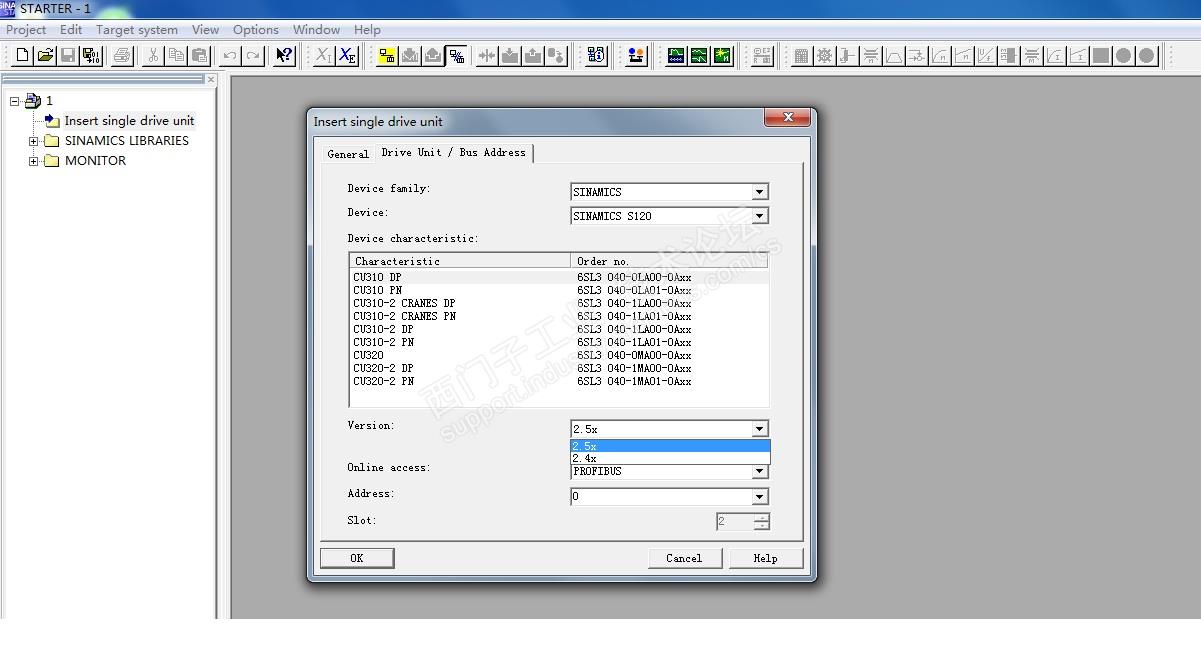
Task: Select the CU320-2 PN row
Action: coord(559,381)
